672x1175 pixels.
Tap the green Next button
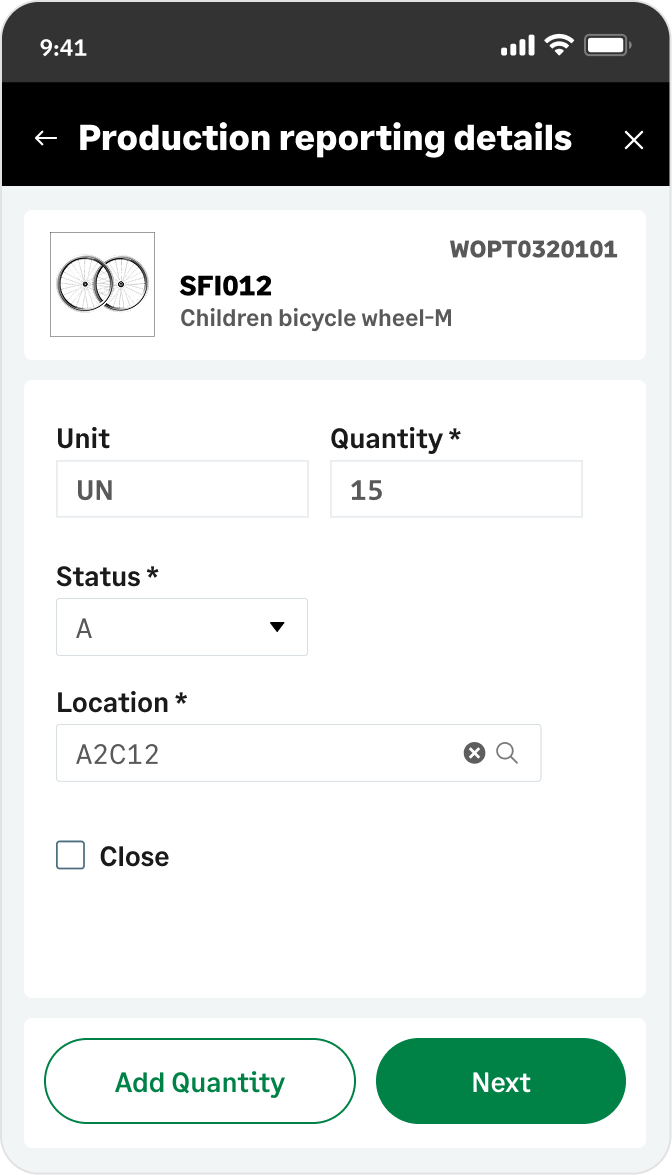(x=500, y=1081)
